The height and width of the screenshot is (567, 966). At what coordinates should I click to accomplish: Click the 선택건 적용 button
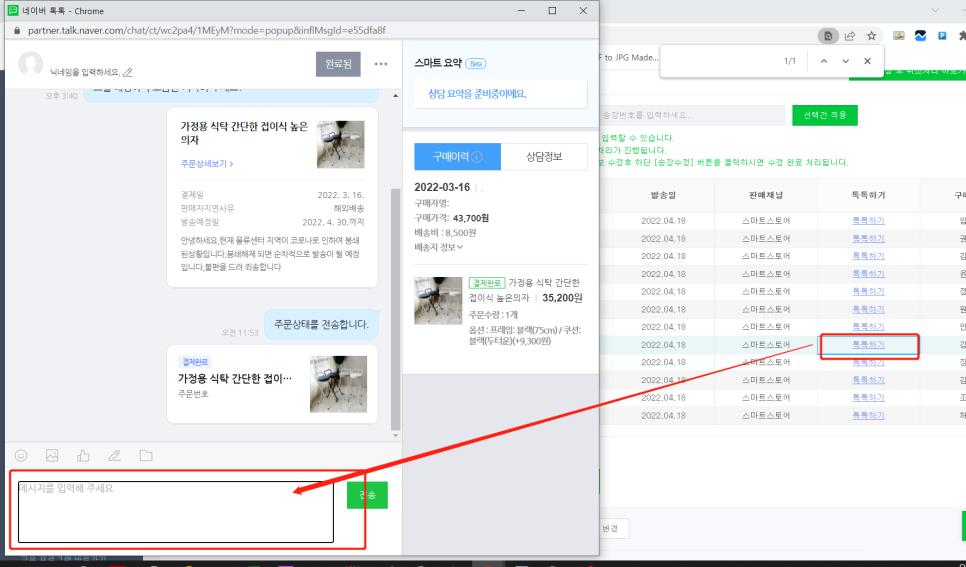(x=824, y=115)
